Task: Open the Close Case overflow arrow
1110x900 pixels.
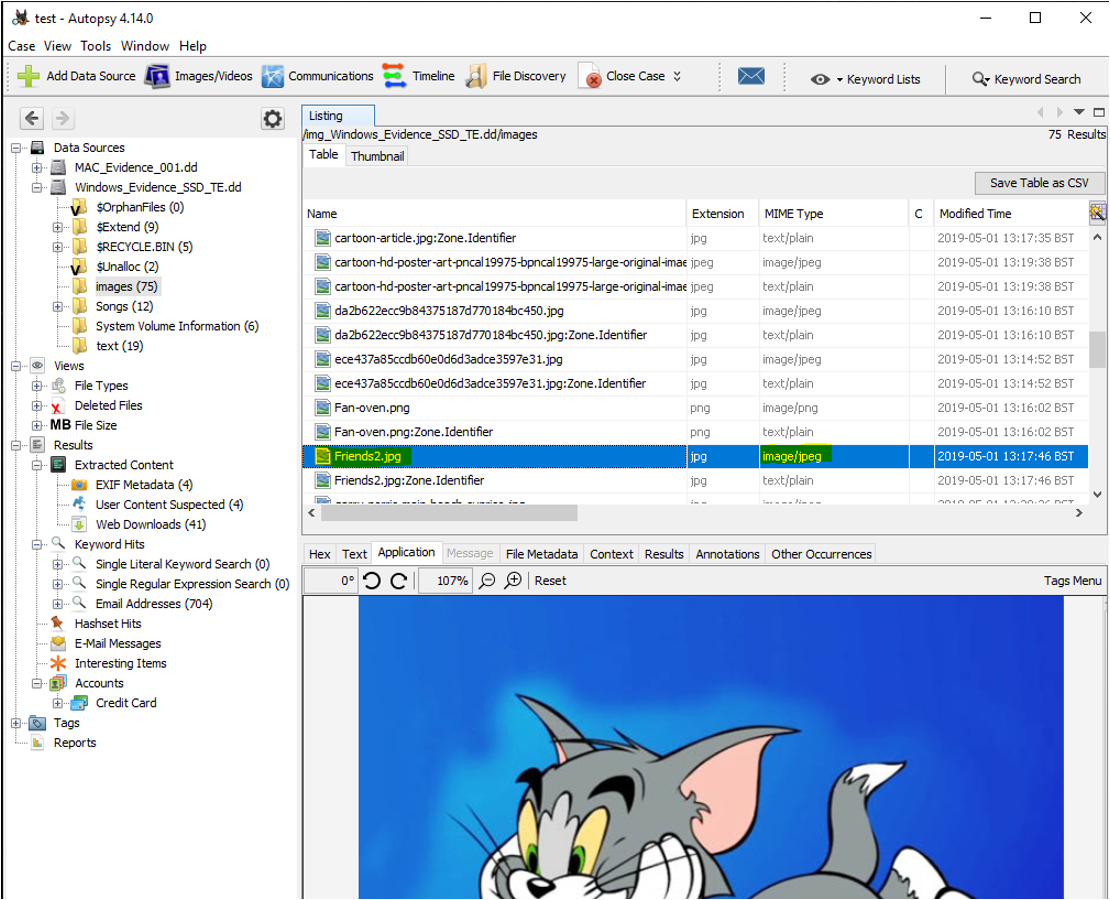Action: click(x=677, y=76)
